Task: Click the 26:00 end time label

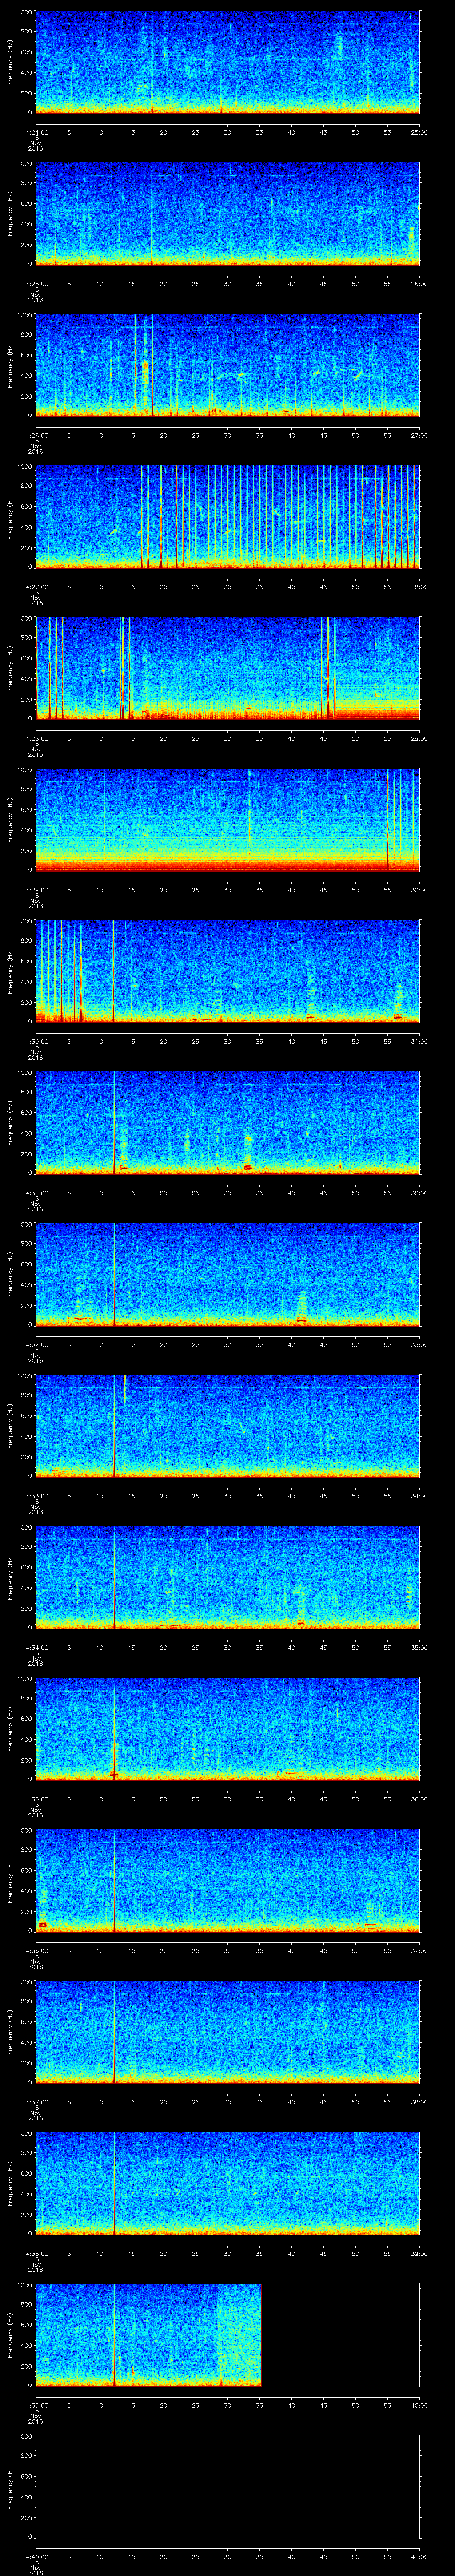Action: pyautogui.click(x=419, y=284)
